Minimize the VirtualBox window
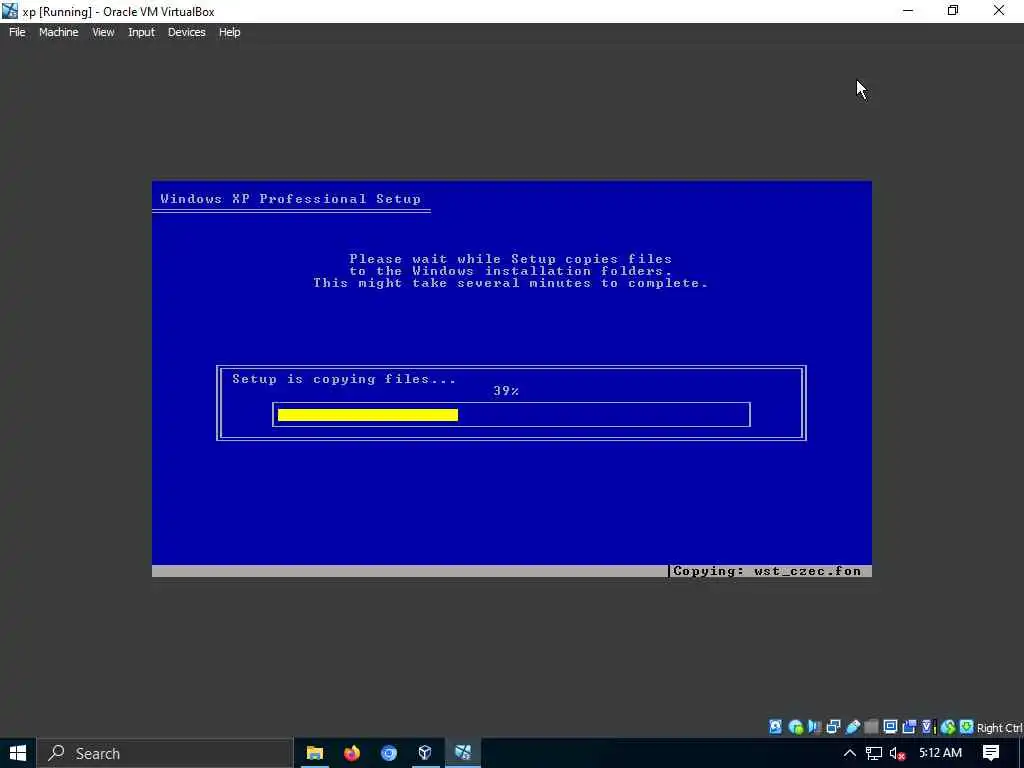 point(908,11)
